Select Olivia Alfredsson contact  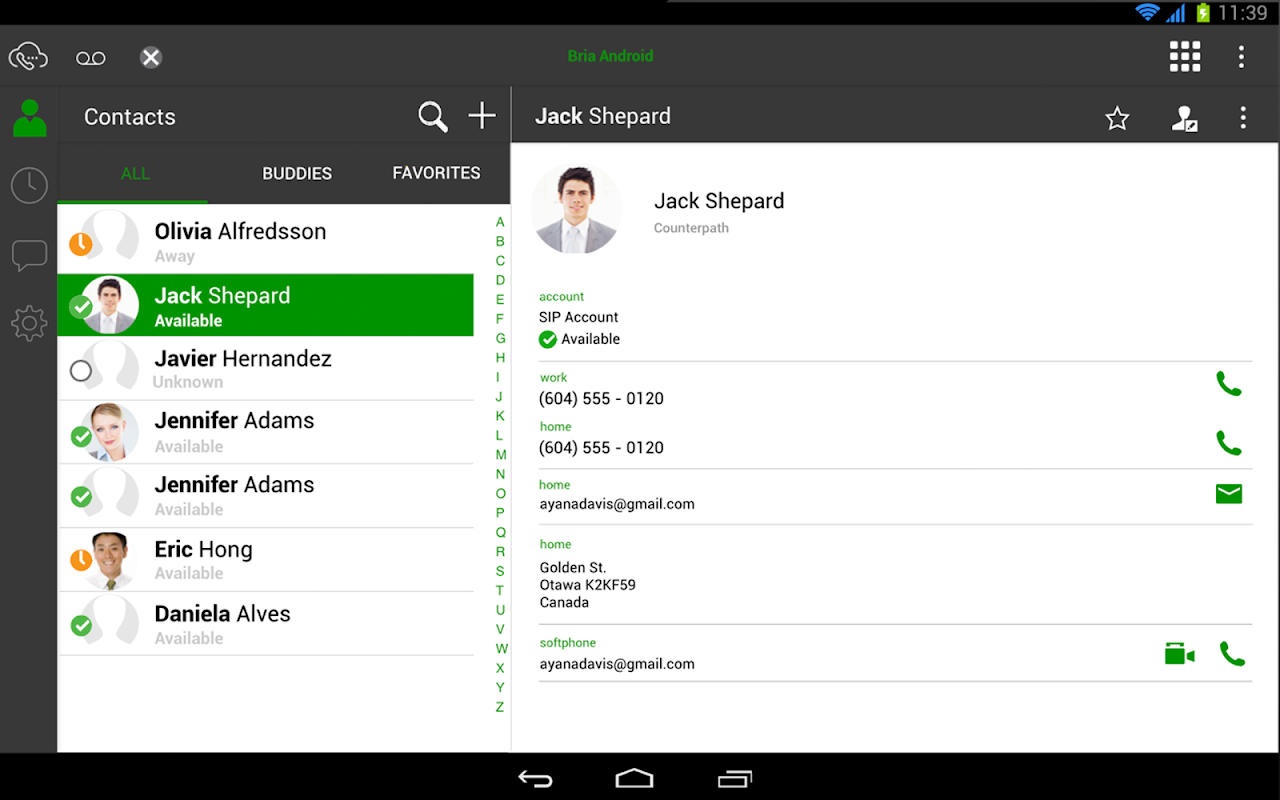coord(265,240)
